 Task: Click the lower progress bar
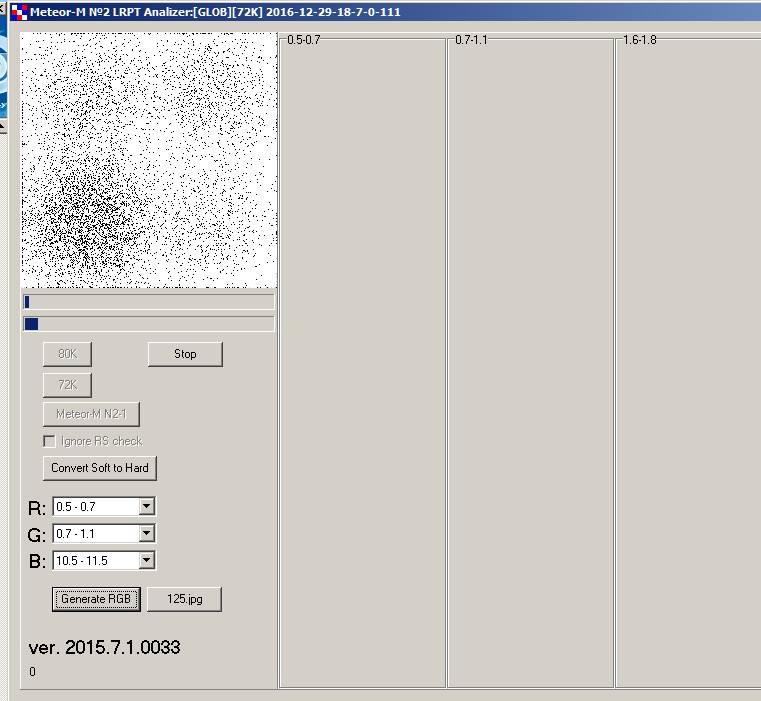[x=149, y=324]
